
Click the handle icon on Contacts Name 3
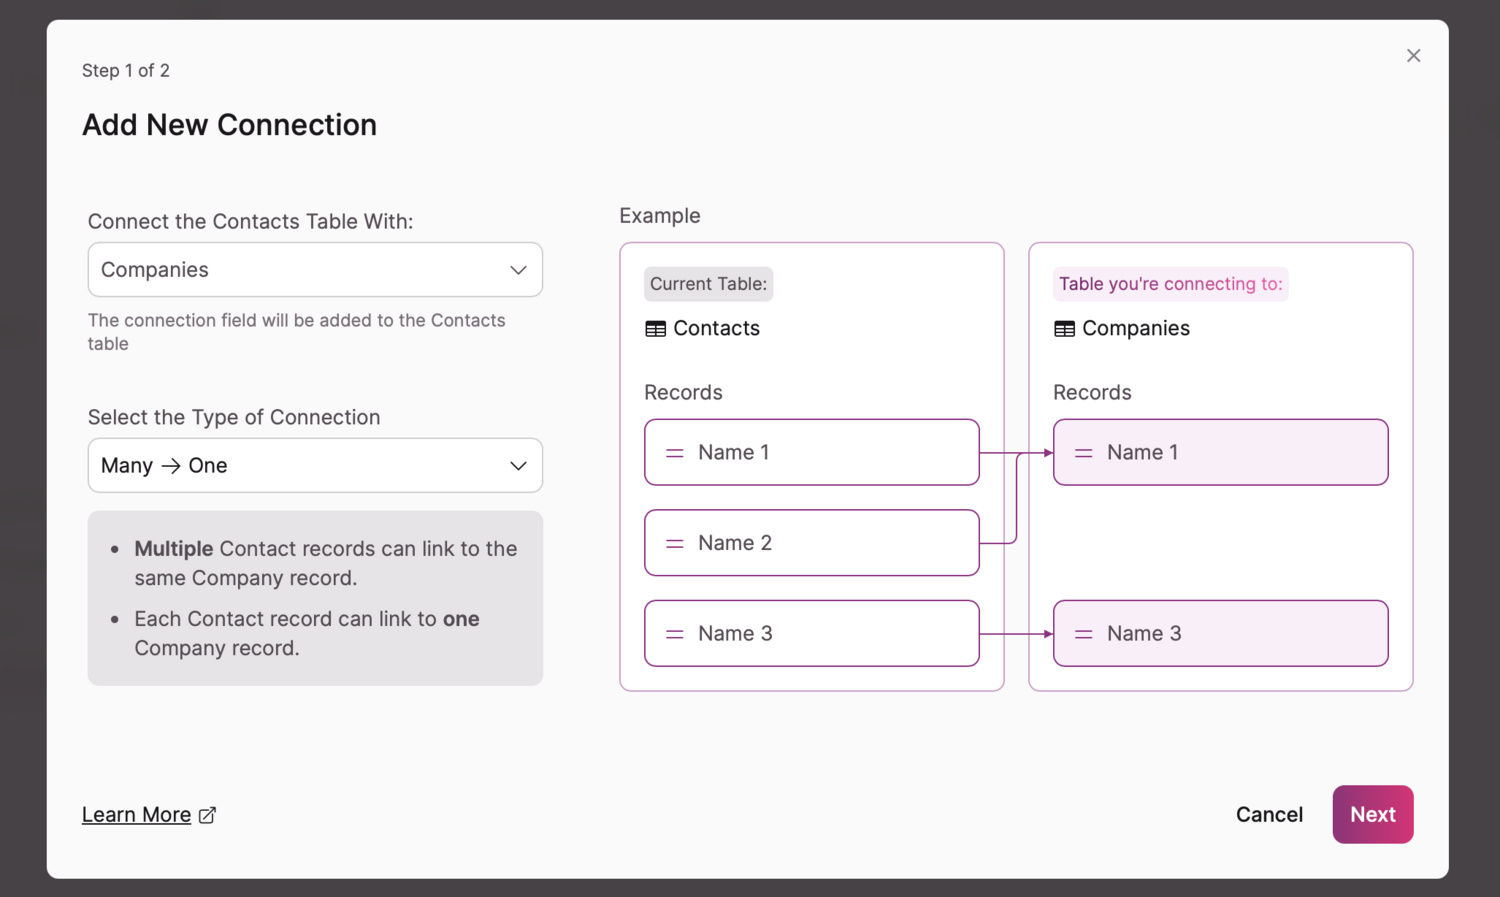coord(675,634)
